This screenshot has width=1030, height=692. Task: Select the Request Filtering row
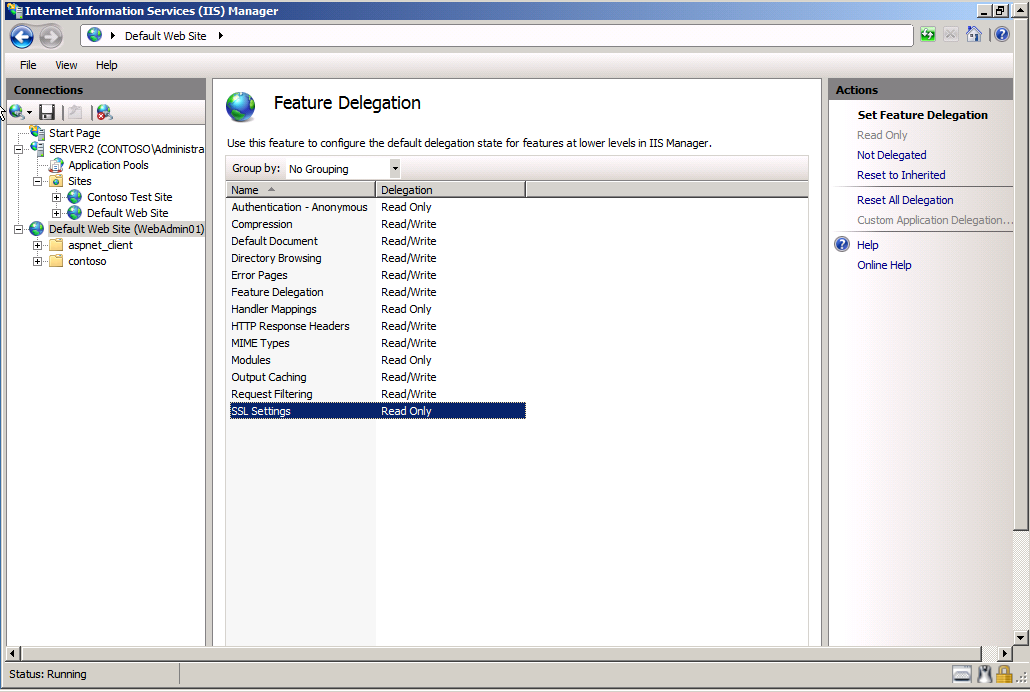pos(377,394)
